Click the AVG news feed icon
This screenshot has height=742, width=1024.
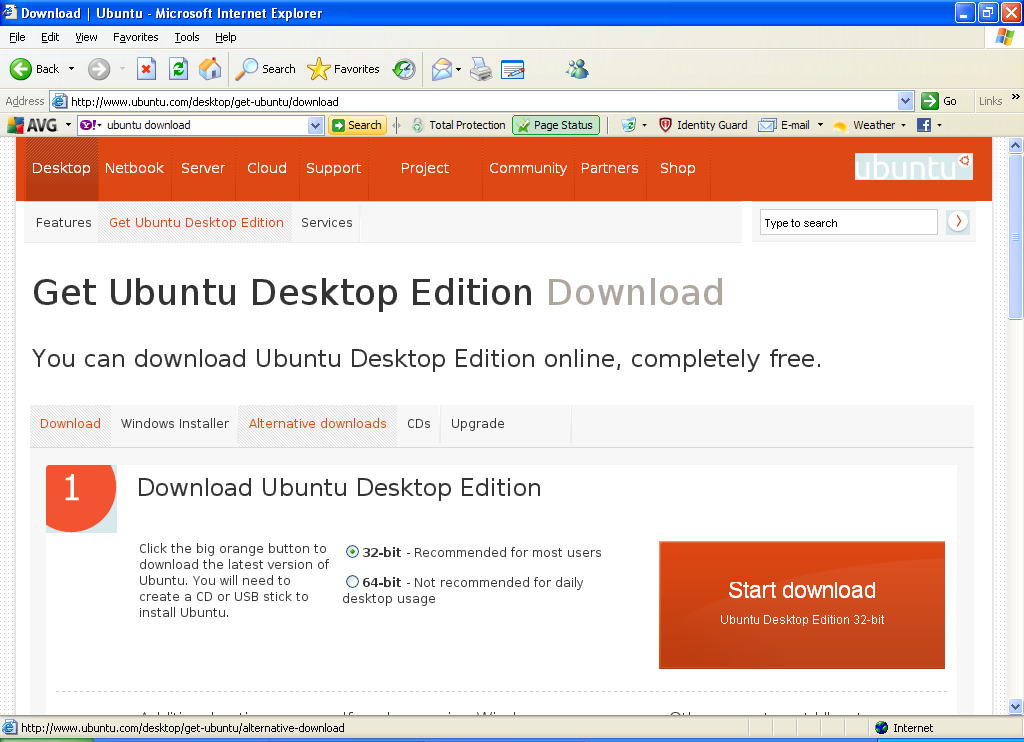click(628, 125)
